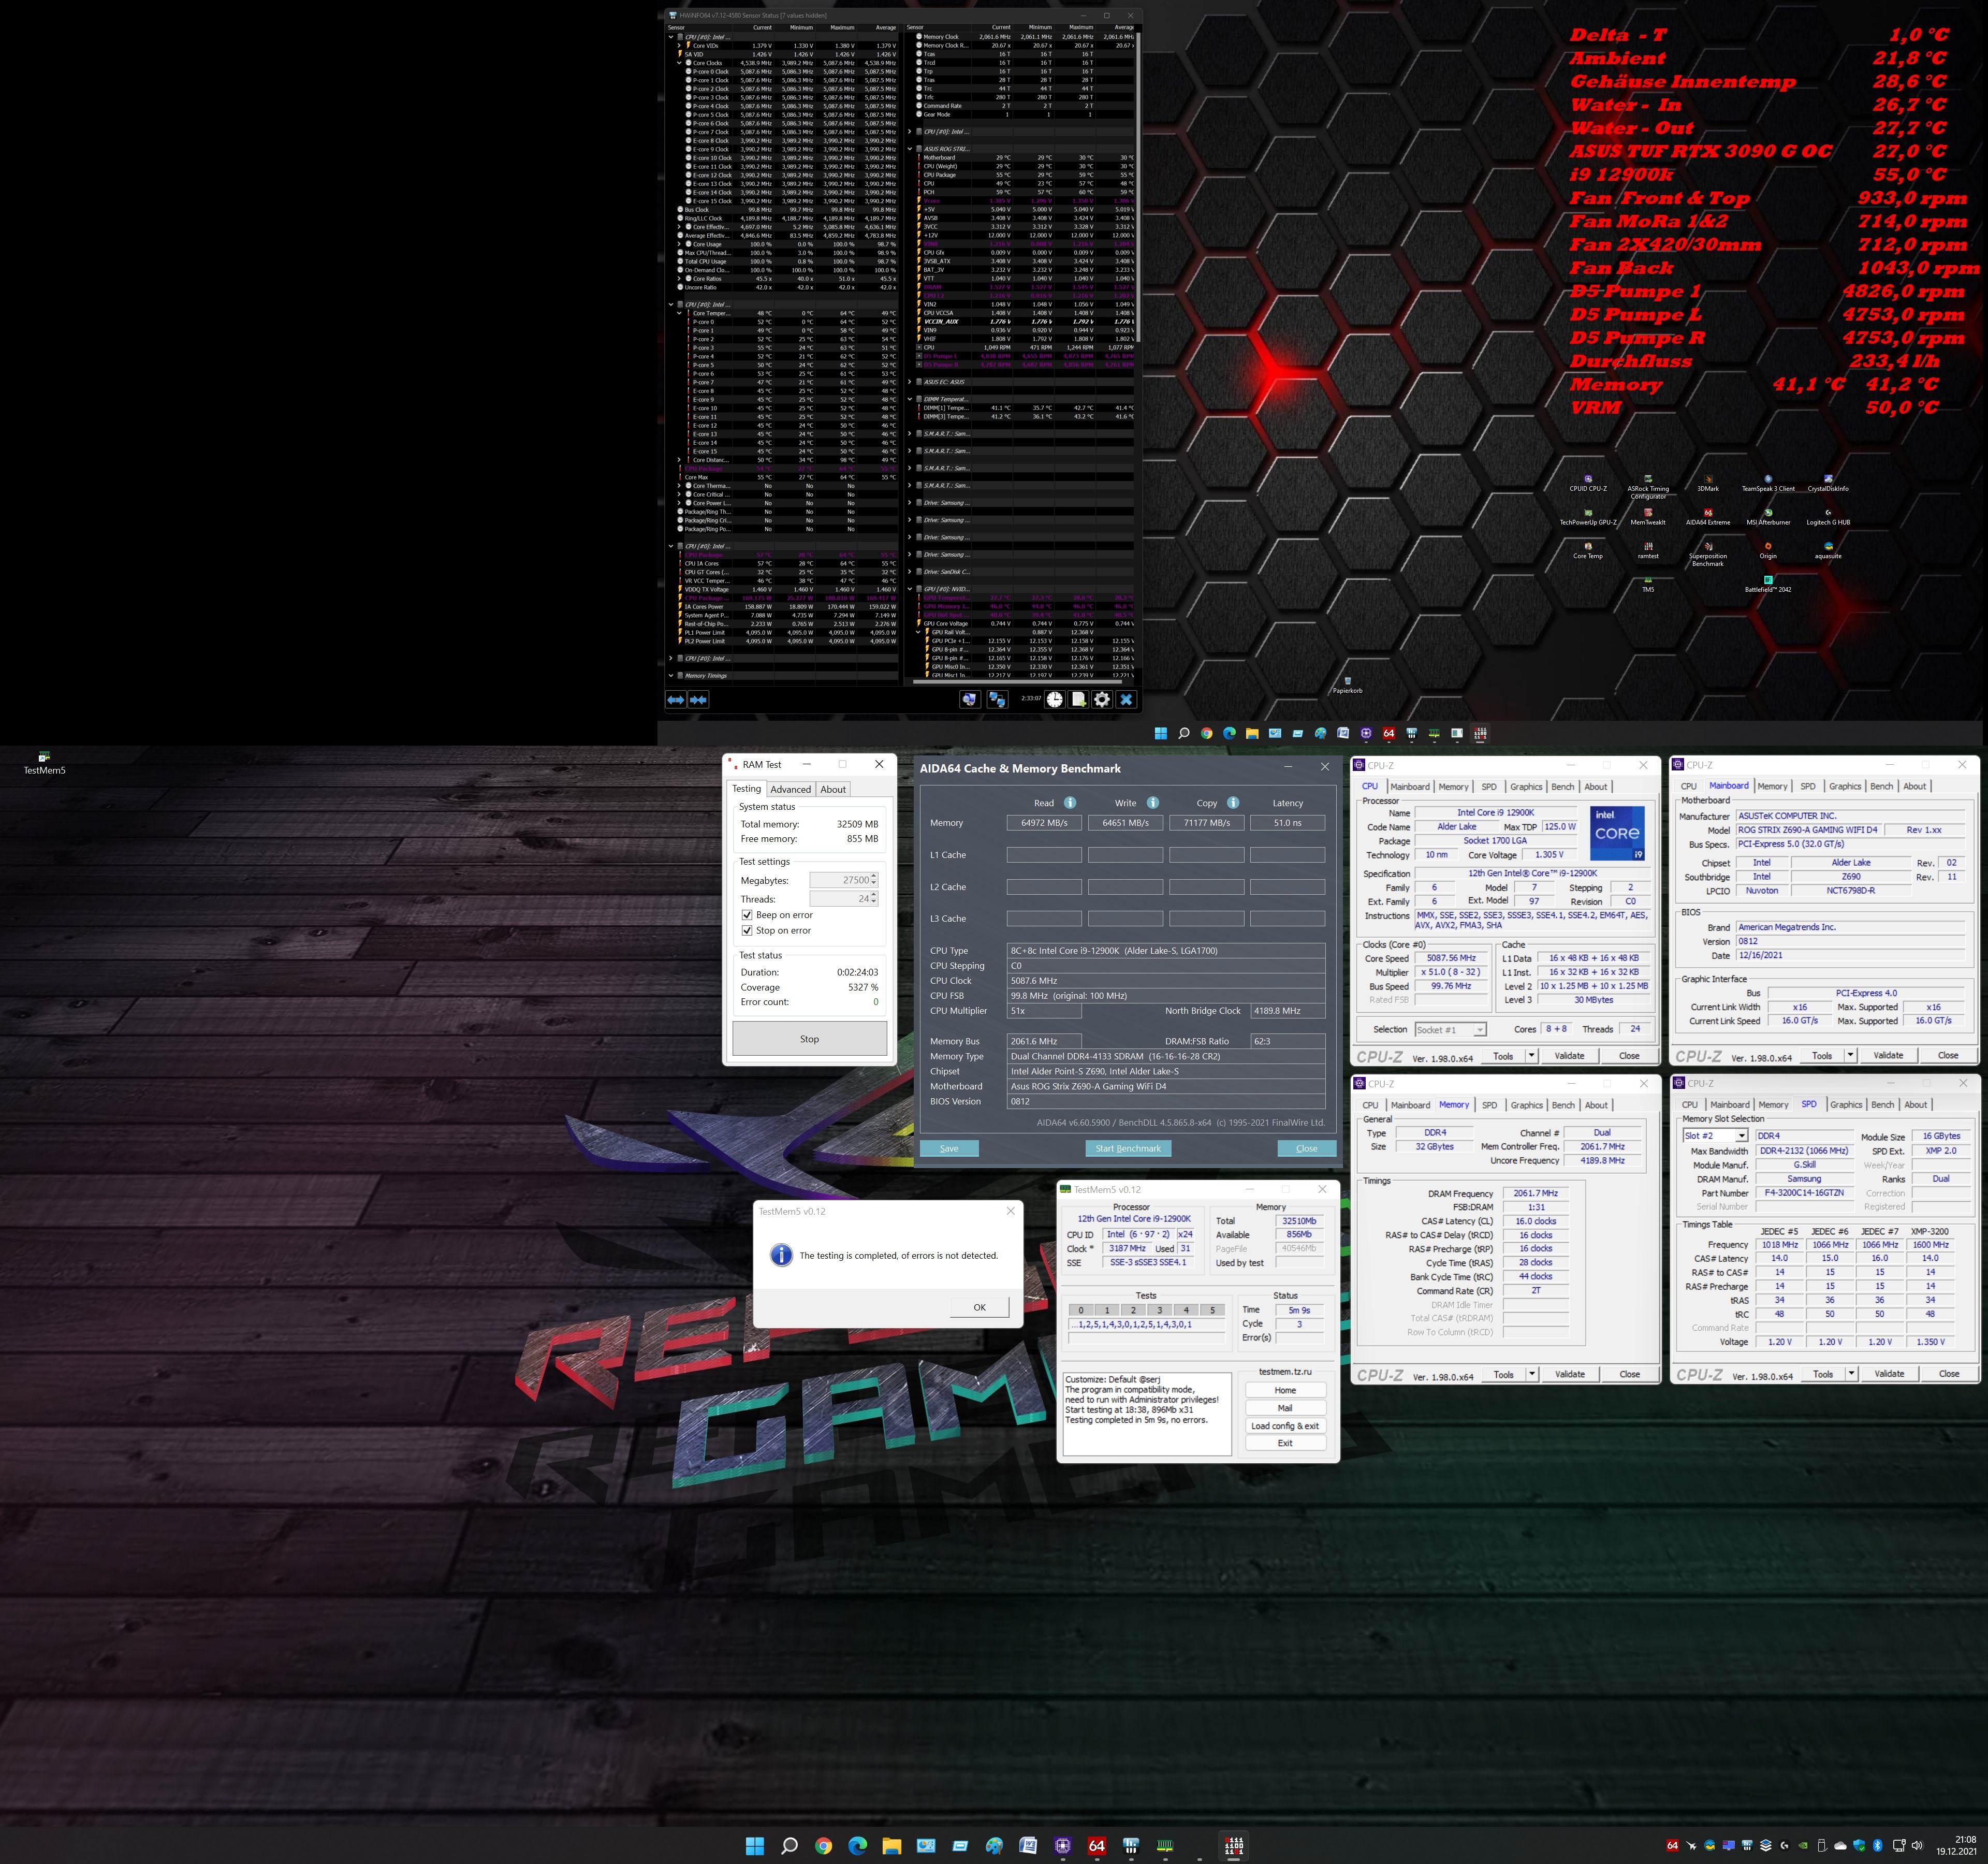This screenshot has height=1864, width=1988.
Task: Open Battlefield 2042 desktop shortcut
Action: coord(1768,584)
